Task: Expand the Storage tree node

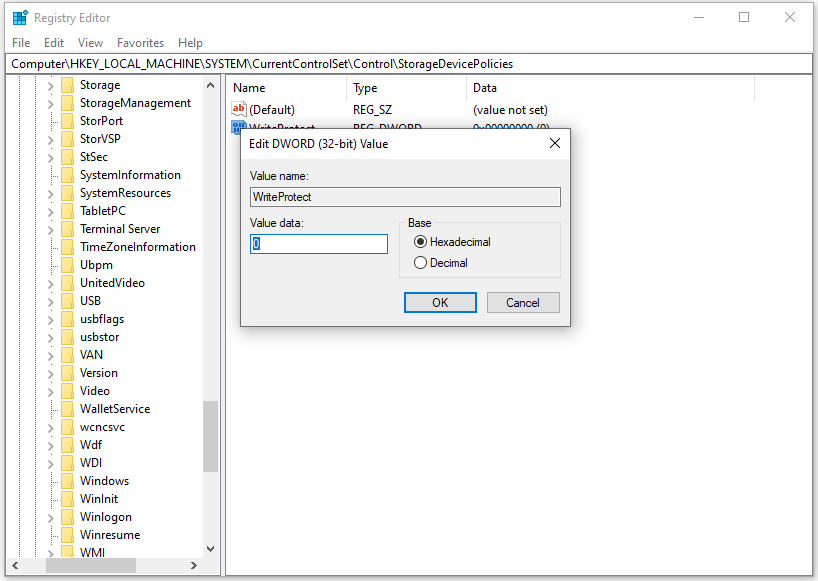Action: click(50, 84)
